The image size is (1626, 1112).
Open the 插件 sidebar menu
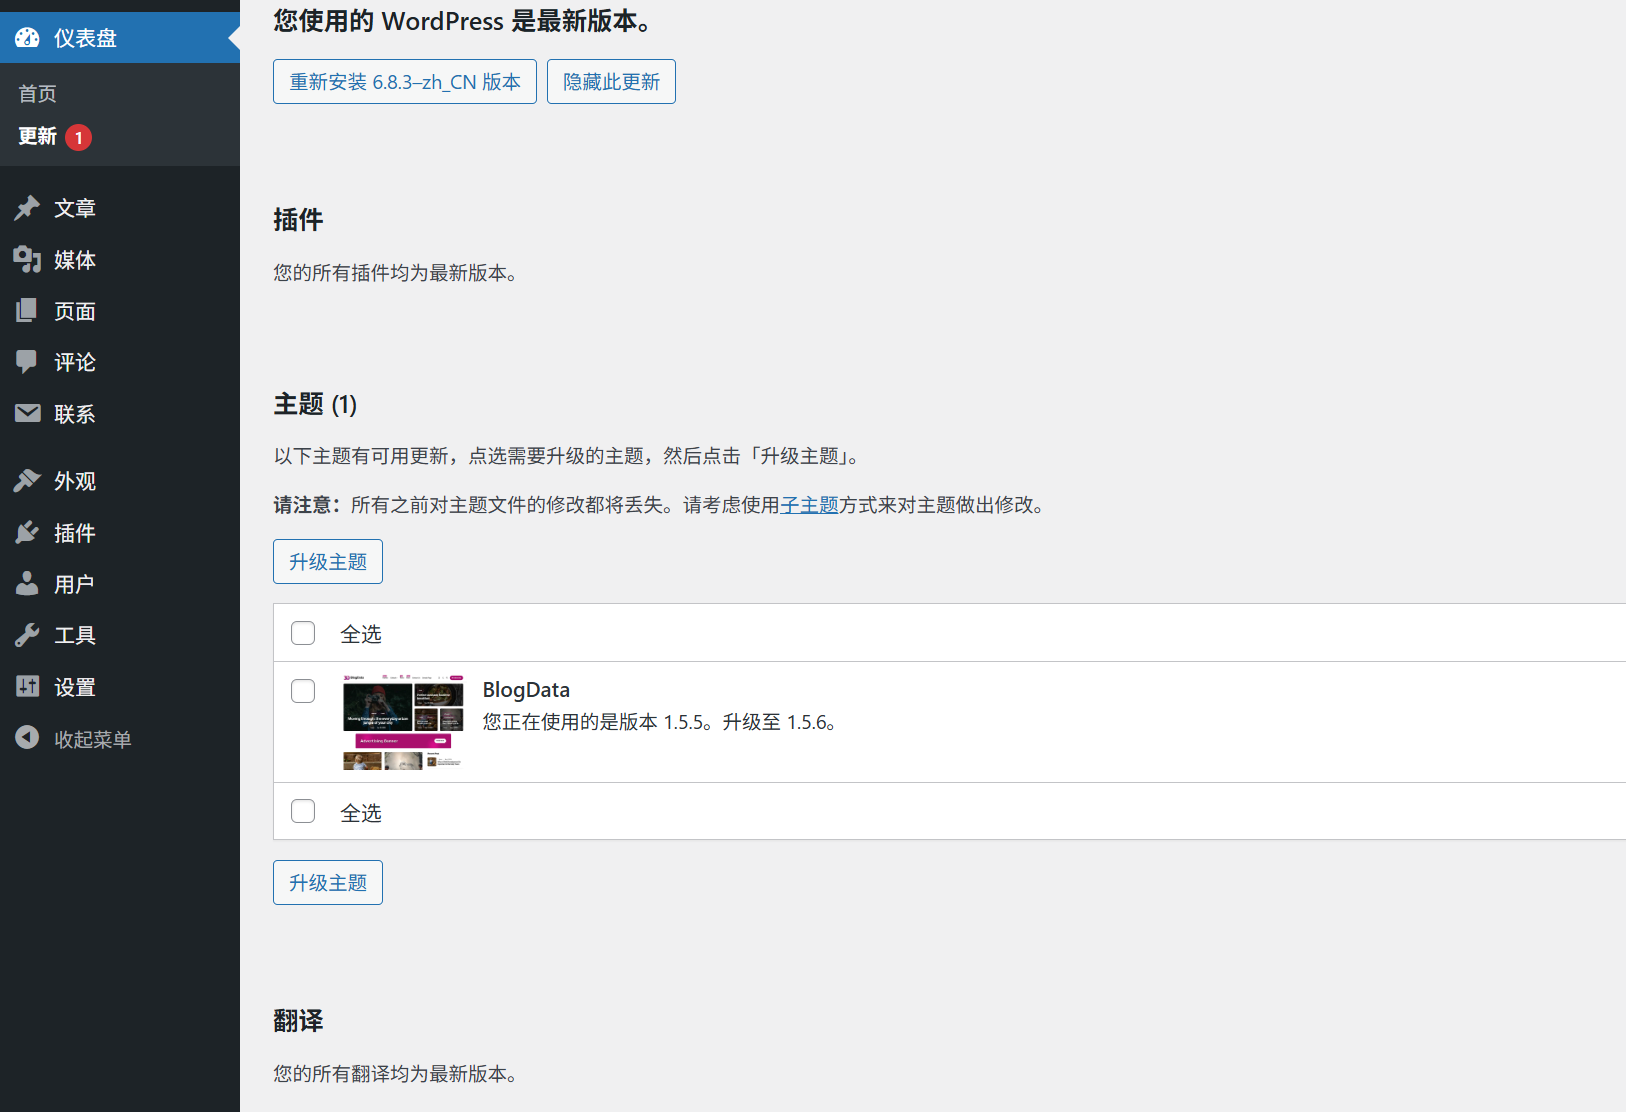click(x=120, y=533)
